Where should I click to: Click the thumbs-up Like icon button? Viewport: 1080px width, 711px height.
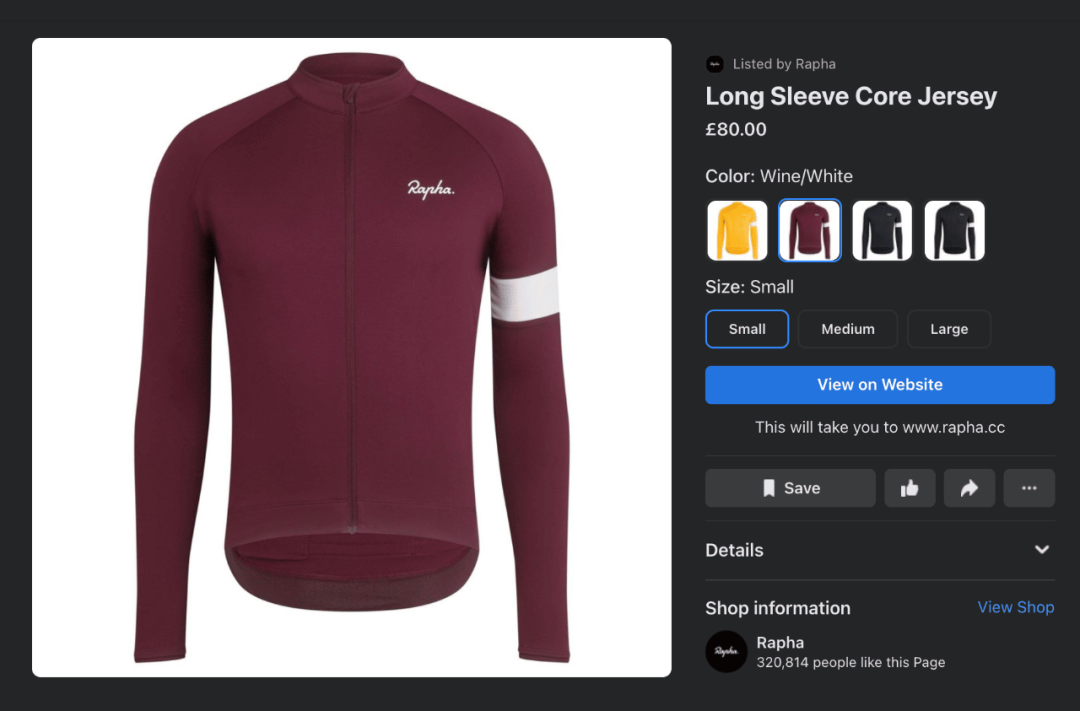coord(910,488)
